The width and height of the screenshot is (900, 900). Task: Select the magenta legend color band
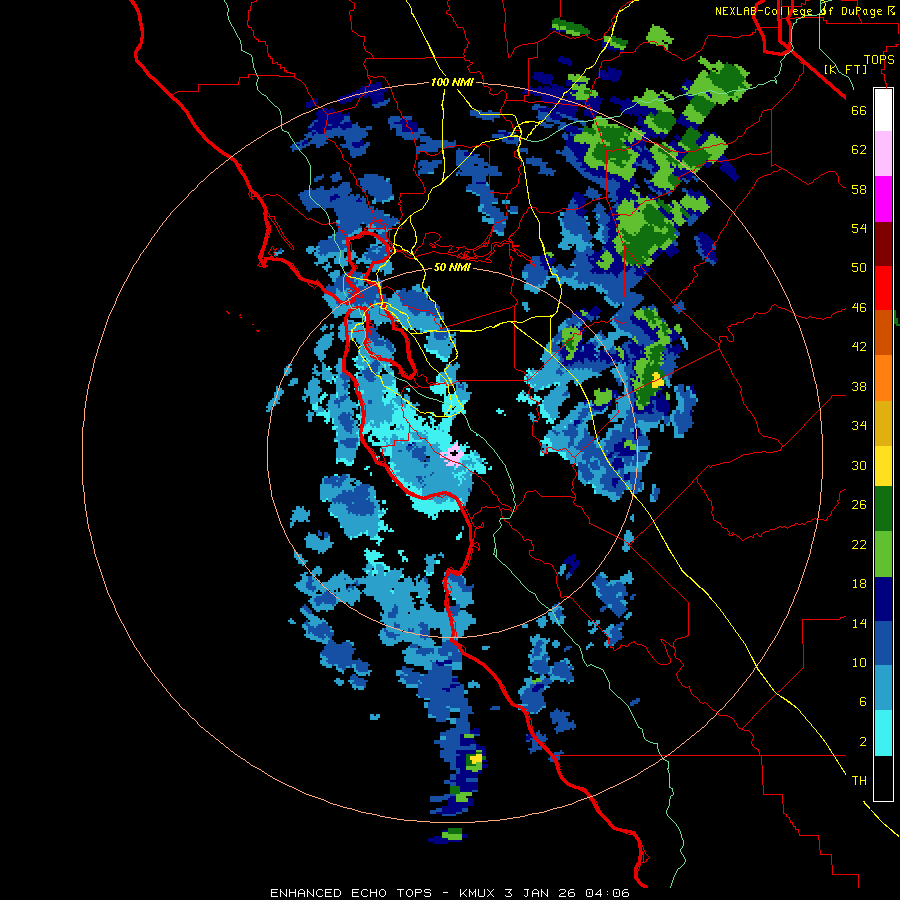(x=883, y=199)
